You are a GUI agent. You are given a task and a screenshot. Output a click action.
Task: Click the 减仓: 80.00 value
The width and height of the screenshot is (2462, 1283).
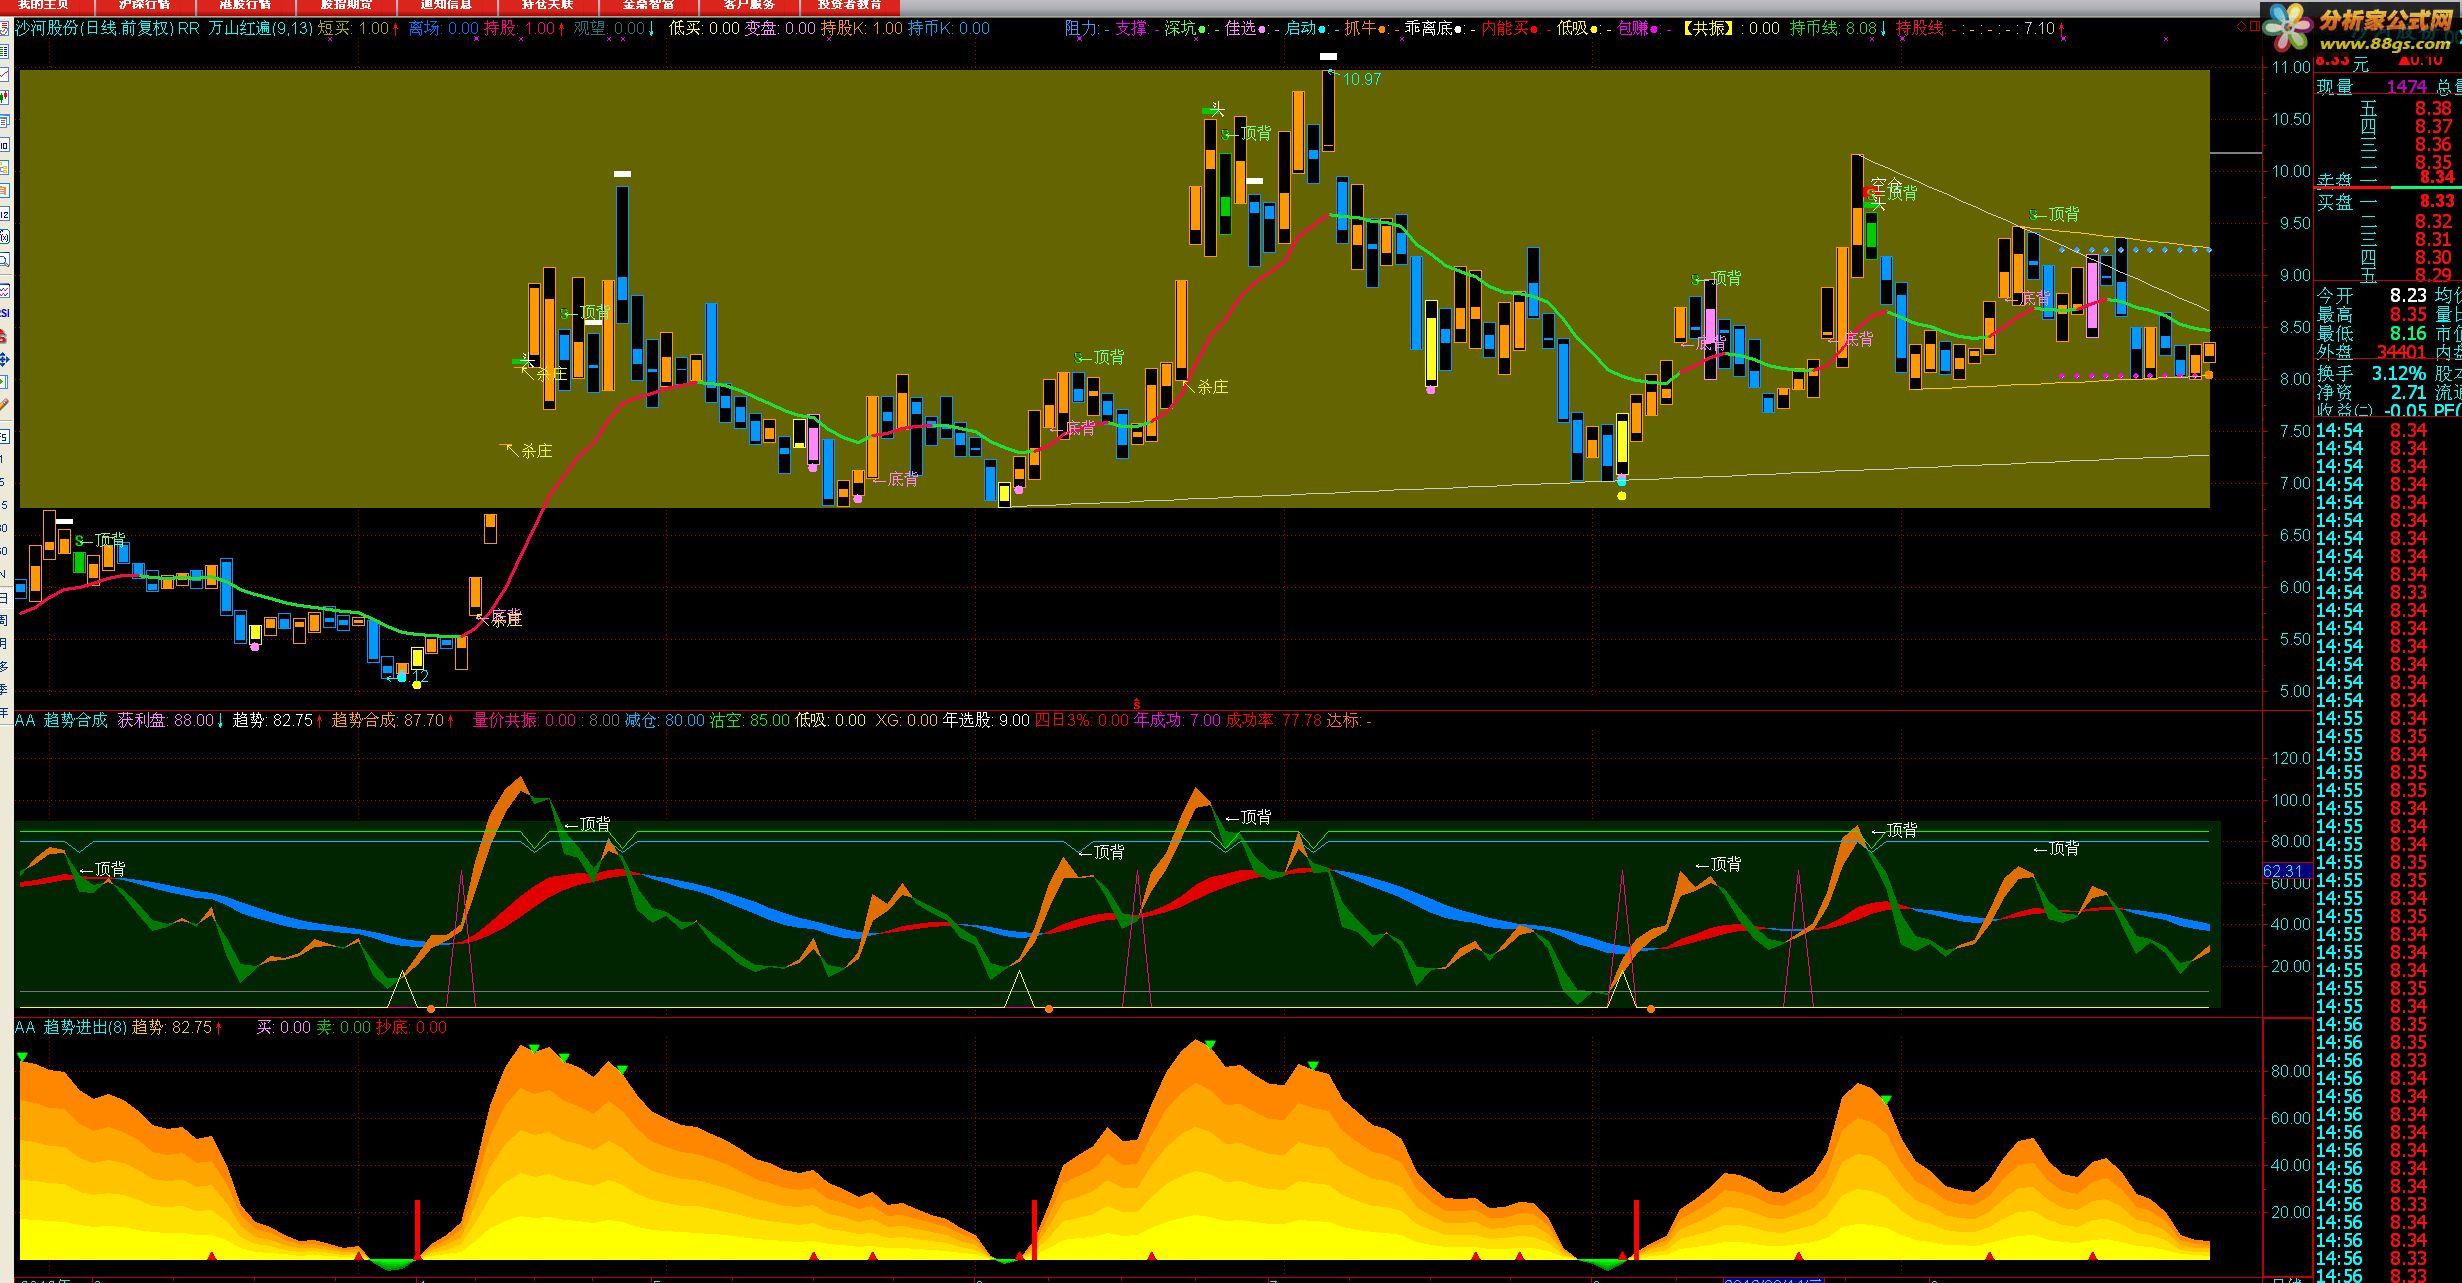tap(664, 720)
